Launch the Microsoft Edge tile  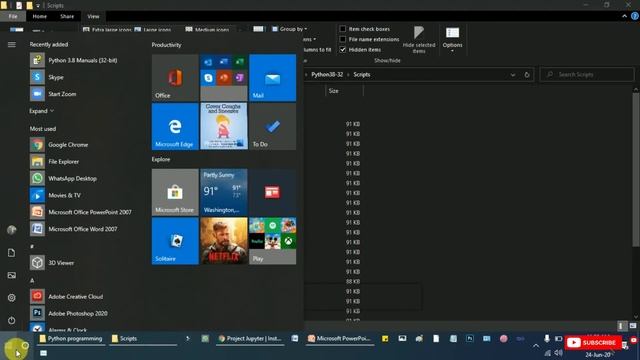[175, 126]
